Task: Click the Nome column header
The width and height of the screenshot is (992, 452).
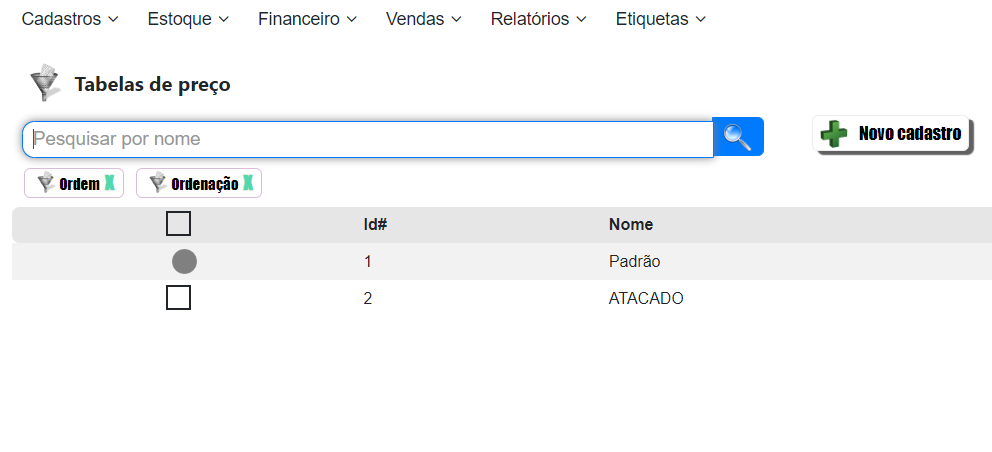Action: coord(631,225)
